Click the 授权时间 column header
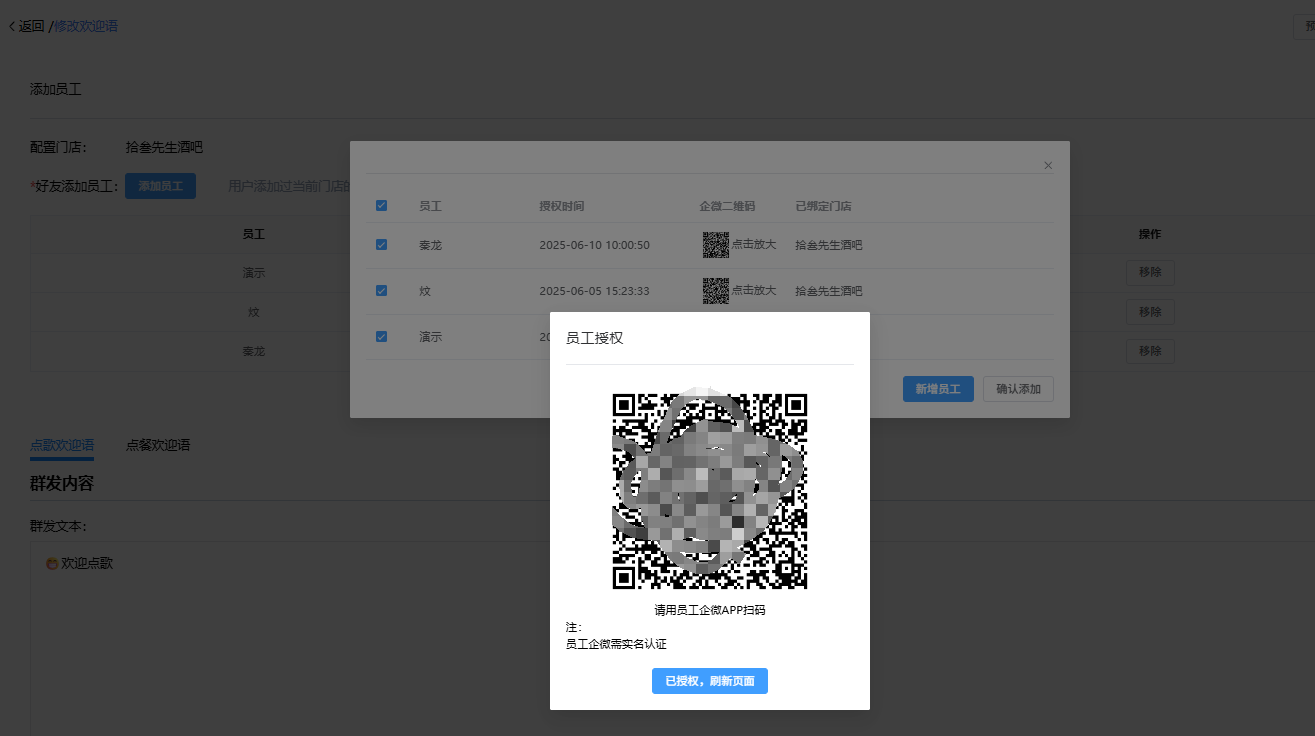The width and height of the screenshot is (1315, 736). coord(561,206)
